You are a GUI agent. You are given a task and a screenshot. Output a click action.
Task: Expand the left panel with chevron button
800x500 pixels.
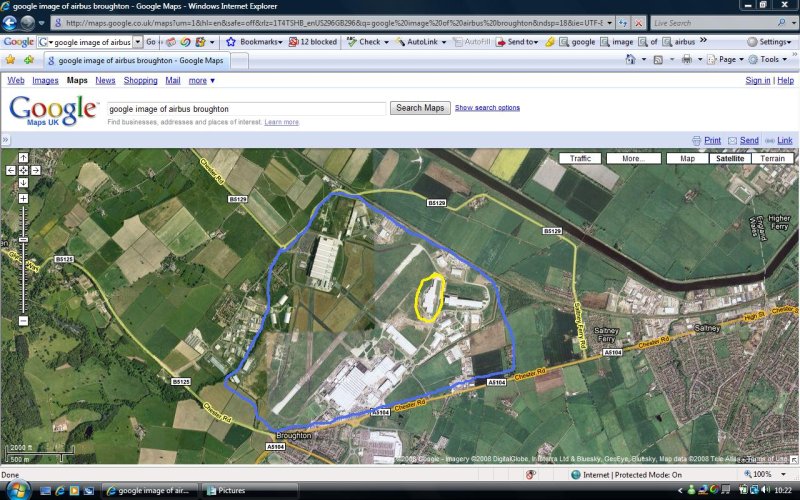pos(5,141)
